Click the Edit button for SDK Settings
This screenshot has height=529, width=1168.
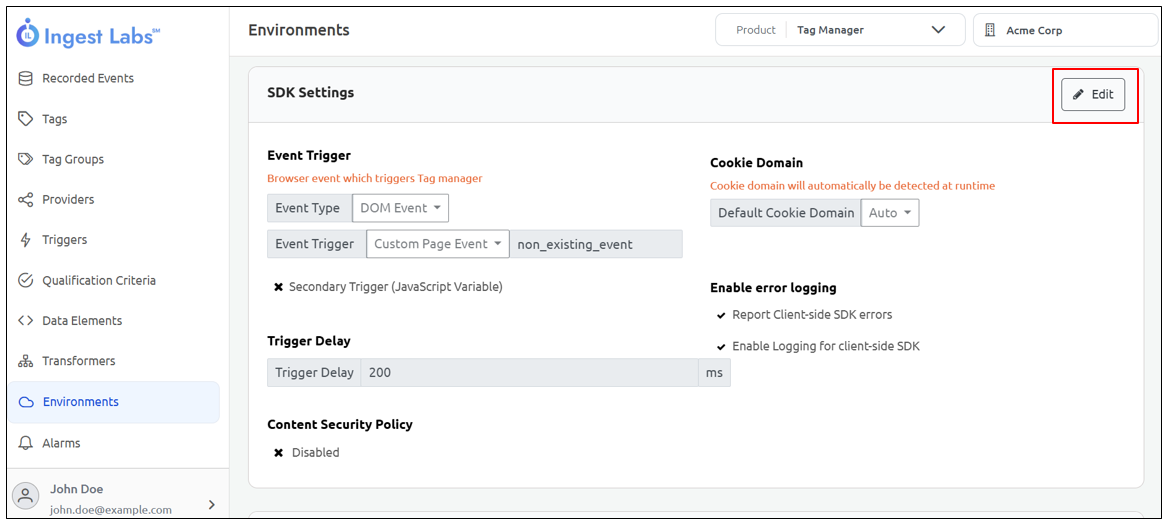pos(1093,95)
